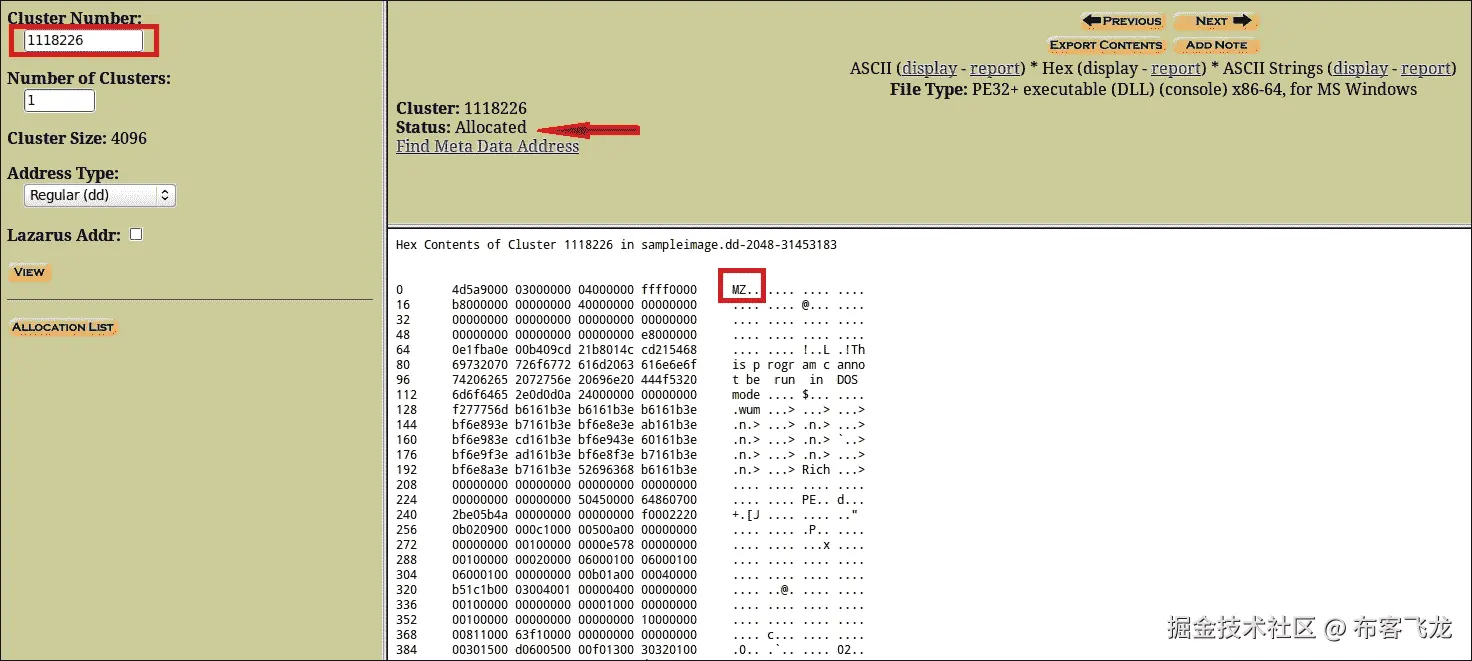Click the Next button
1472x661 pixels.
point(1216,21)
